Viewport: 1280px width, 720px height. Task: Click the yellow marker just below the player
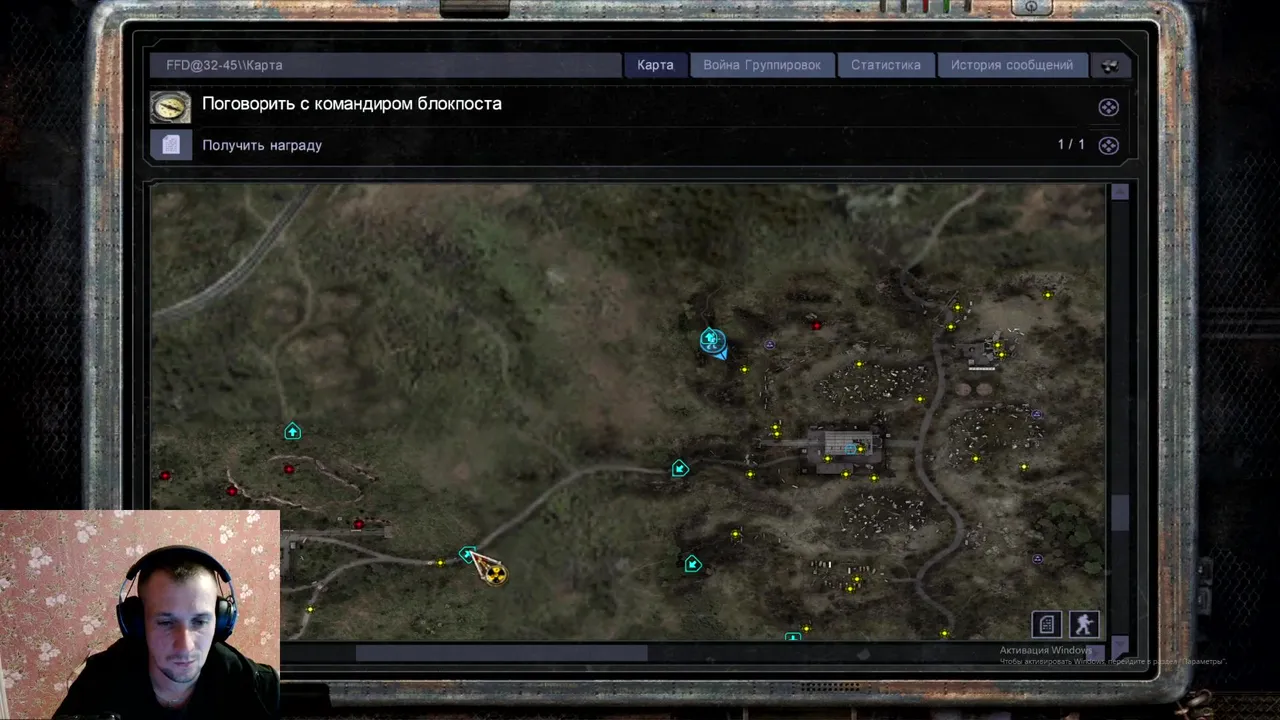[x=744, y=370]
